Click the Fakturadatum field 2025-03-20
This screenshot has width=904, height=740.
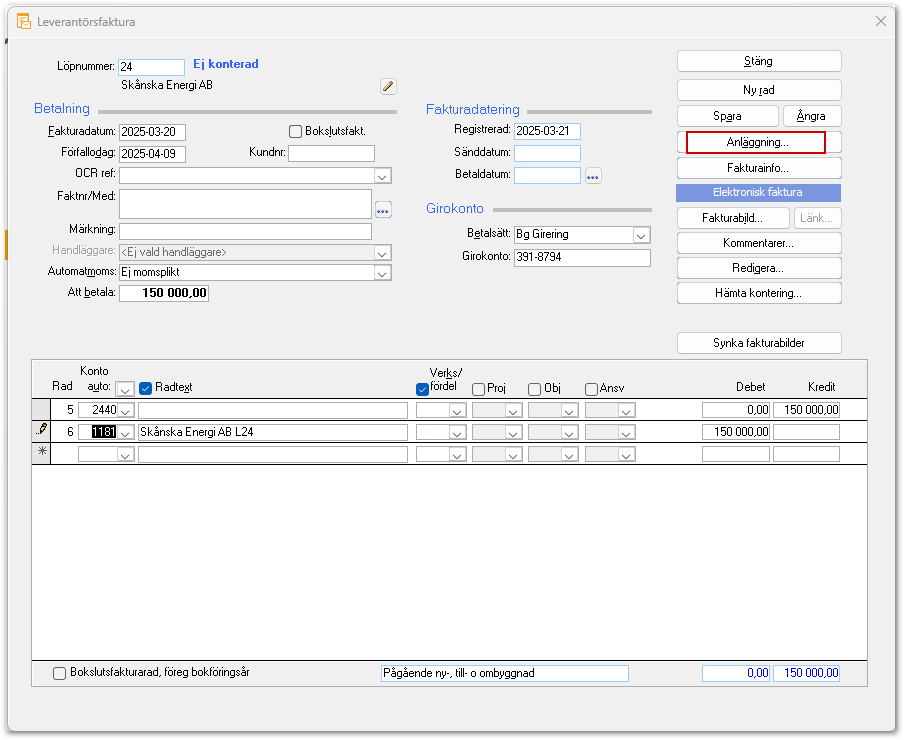pos(152,132)
